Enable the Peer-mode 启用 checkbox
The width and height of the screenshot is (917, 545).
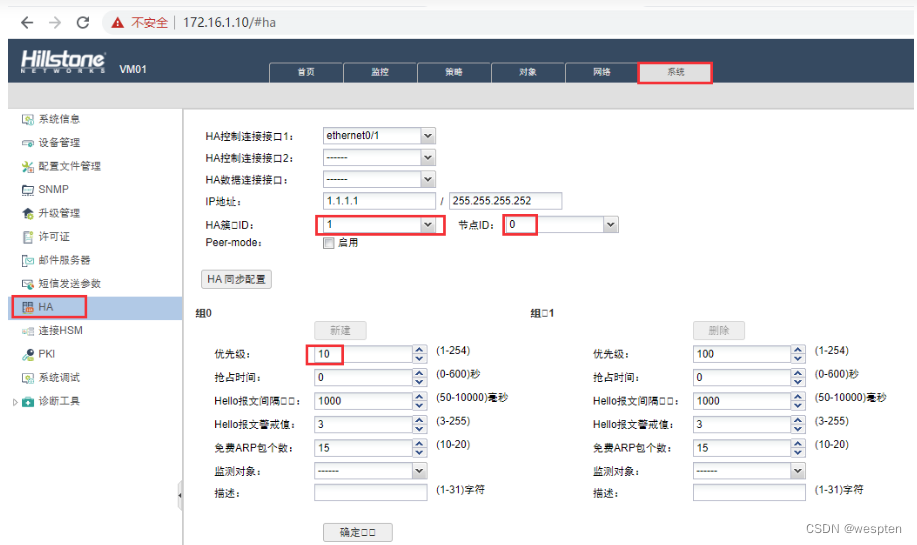pos(328,243)
